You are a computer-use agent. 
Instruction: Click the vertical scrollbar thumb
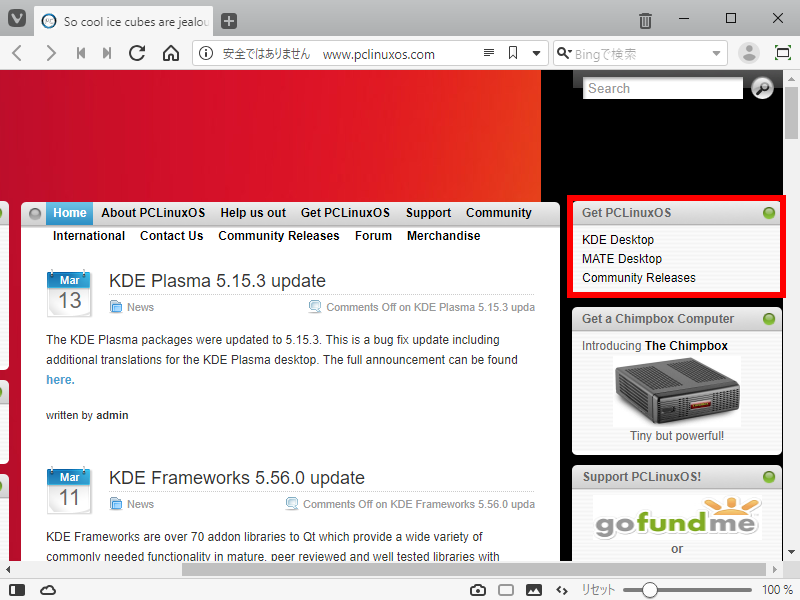pyautogui.click(x=791, y=113)
